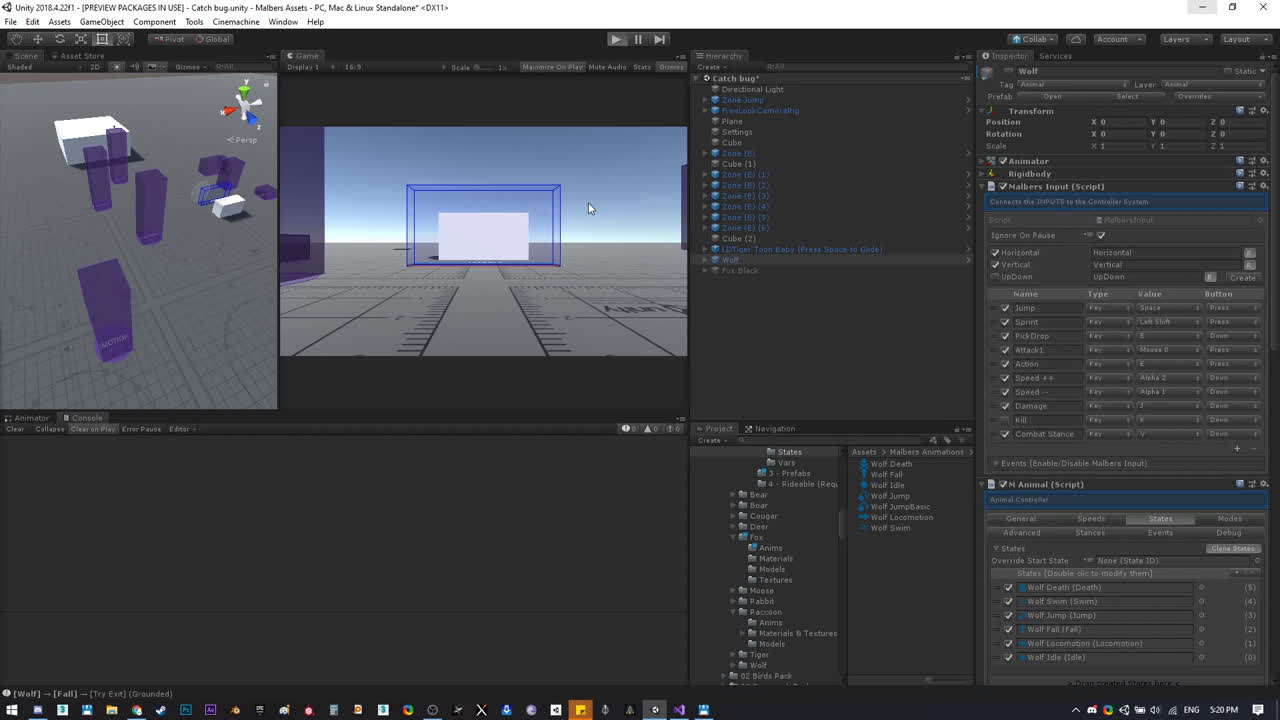1280x720 pixels.
Task: Click the Clone States button
Action: (x=1232, y=548)
